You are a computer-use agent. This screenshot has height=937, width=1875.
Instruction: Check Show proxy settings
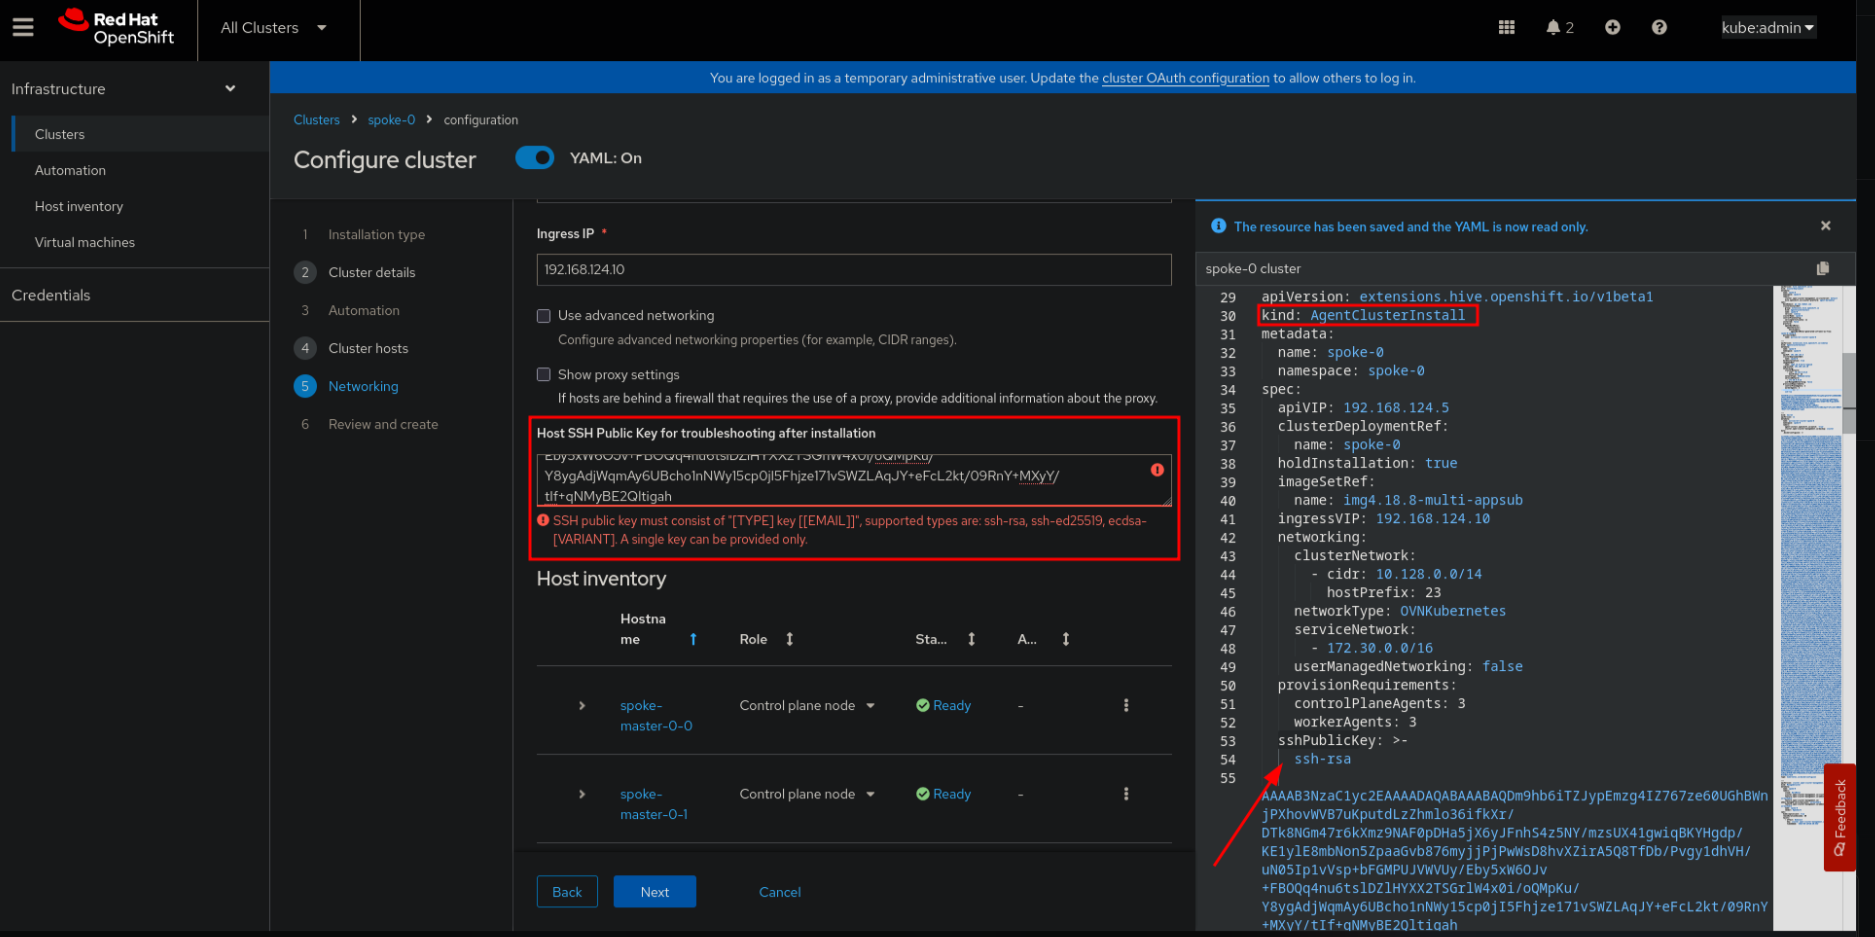tap(544, 375)
